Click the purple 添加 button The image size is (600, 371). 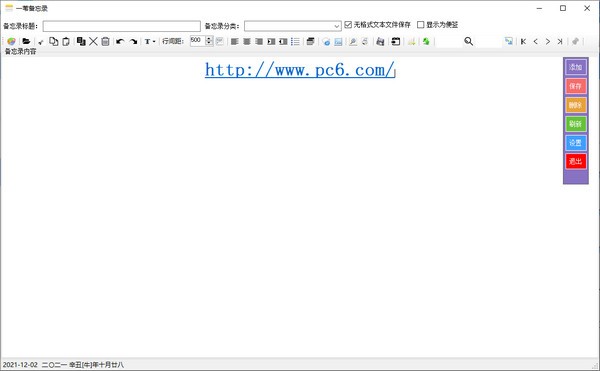coord(576,67)
